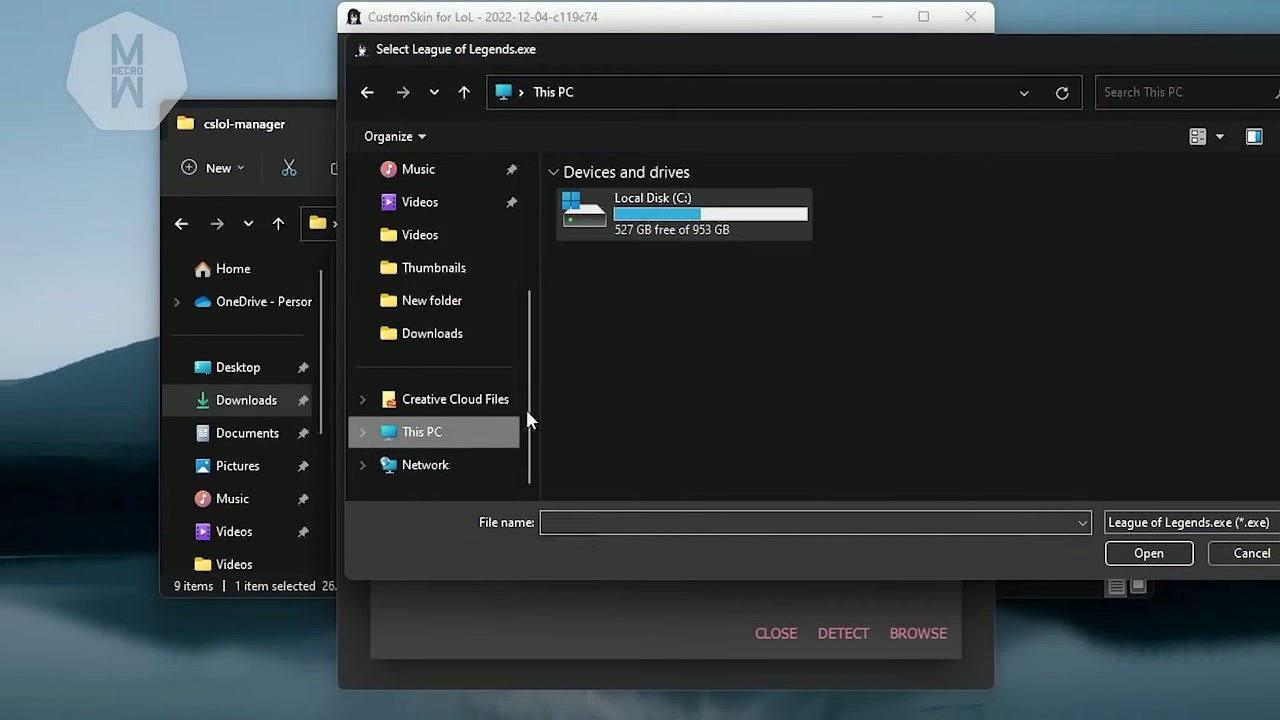Collapse the Devices and drives group

coord(553,173)
